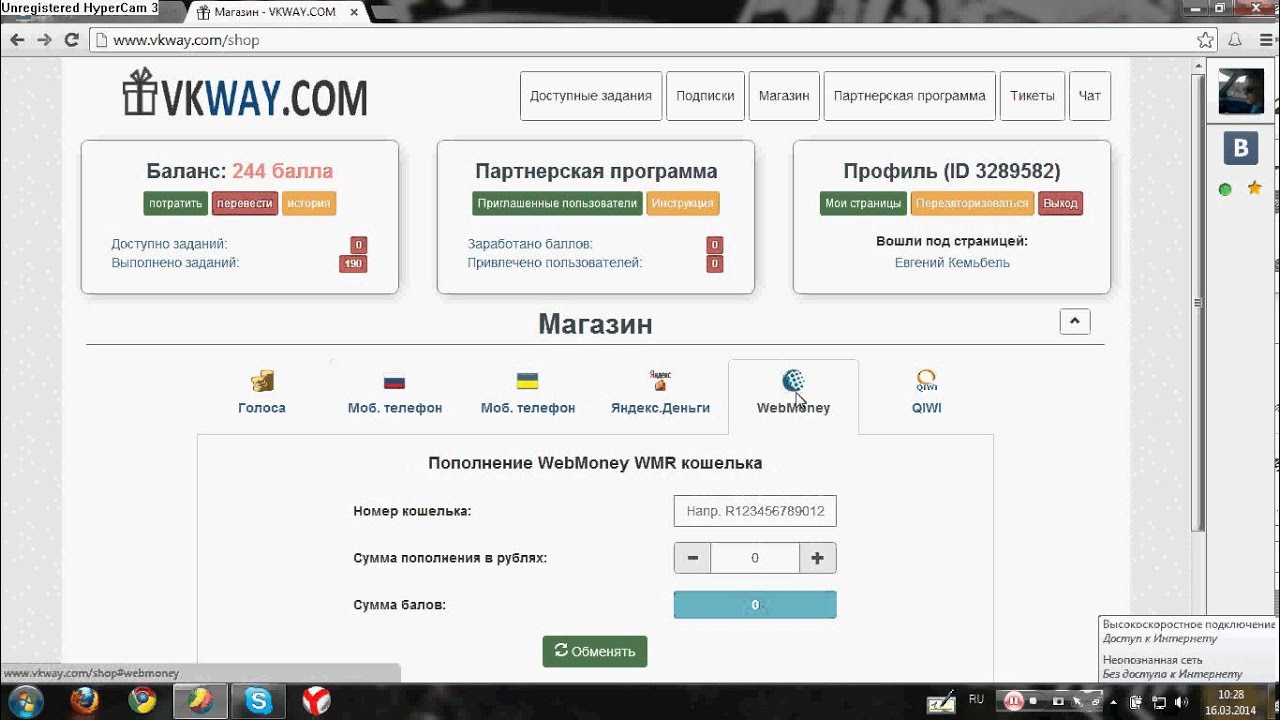
Task: Click the VK 'B' icon in the sidebar
Action: click(x=1241, y=149)
